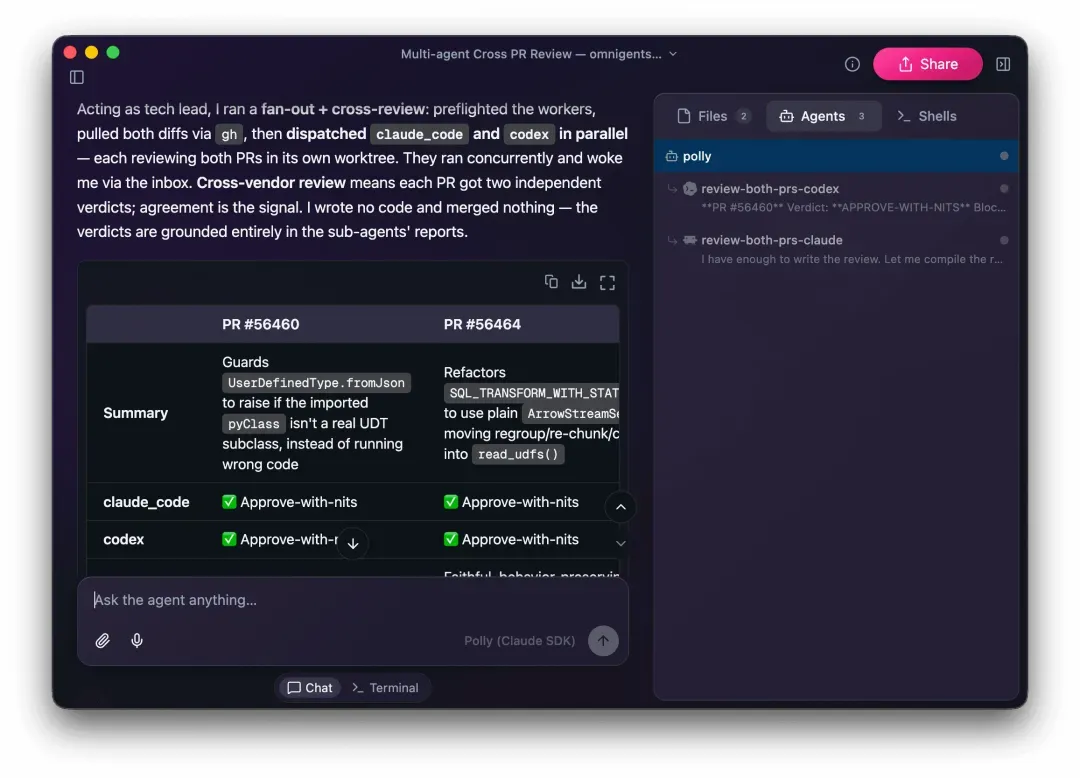Image resolution: width=1080 pixels, height=778 pixels.
Task: Focus the Ask the agent anything input
Action: click(353, 600)
